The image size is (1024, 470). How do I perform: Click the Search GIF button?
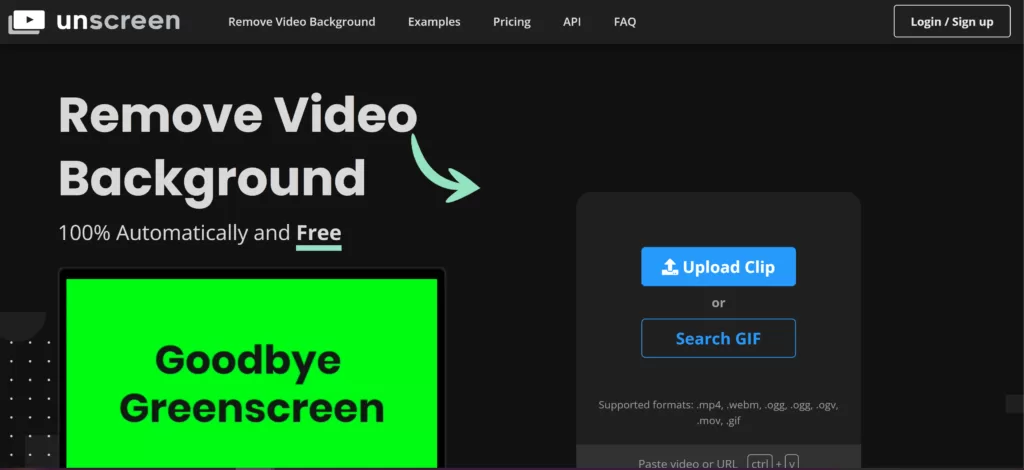718,338
